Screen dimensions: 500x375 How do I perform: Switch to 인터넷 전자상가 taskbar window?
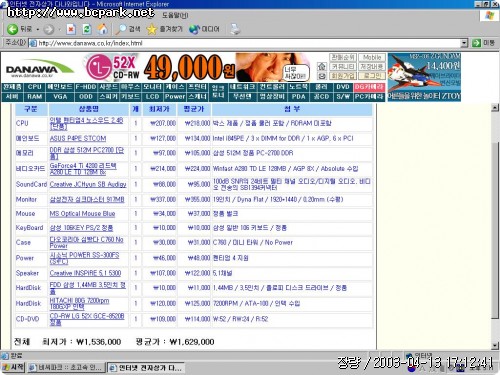[146, 368]
